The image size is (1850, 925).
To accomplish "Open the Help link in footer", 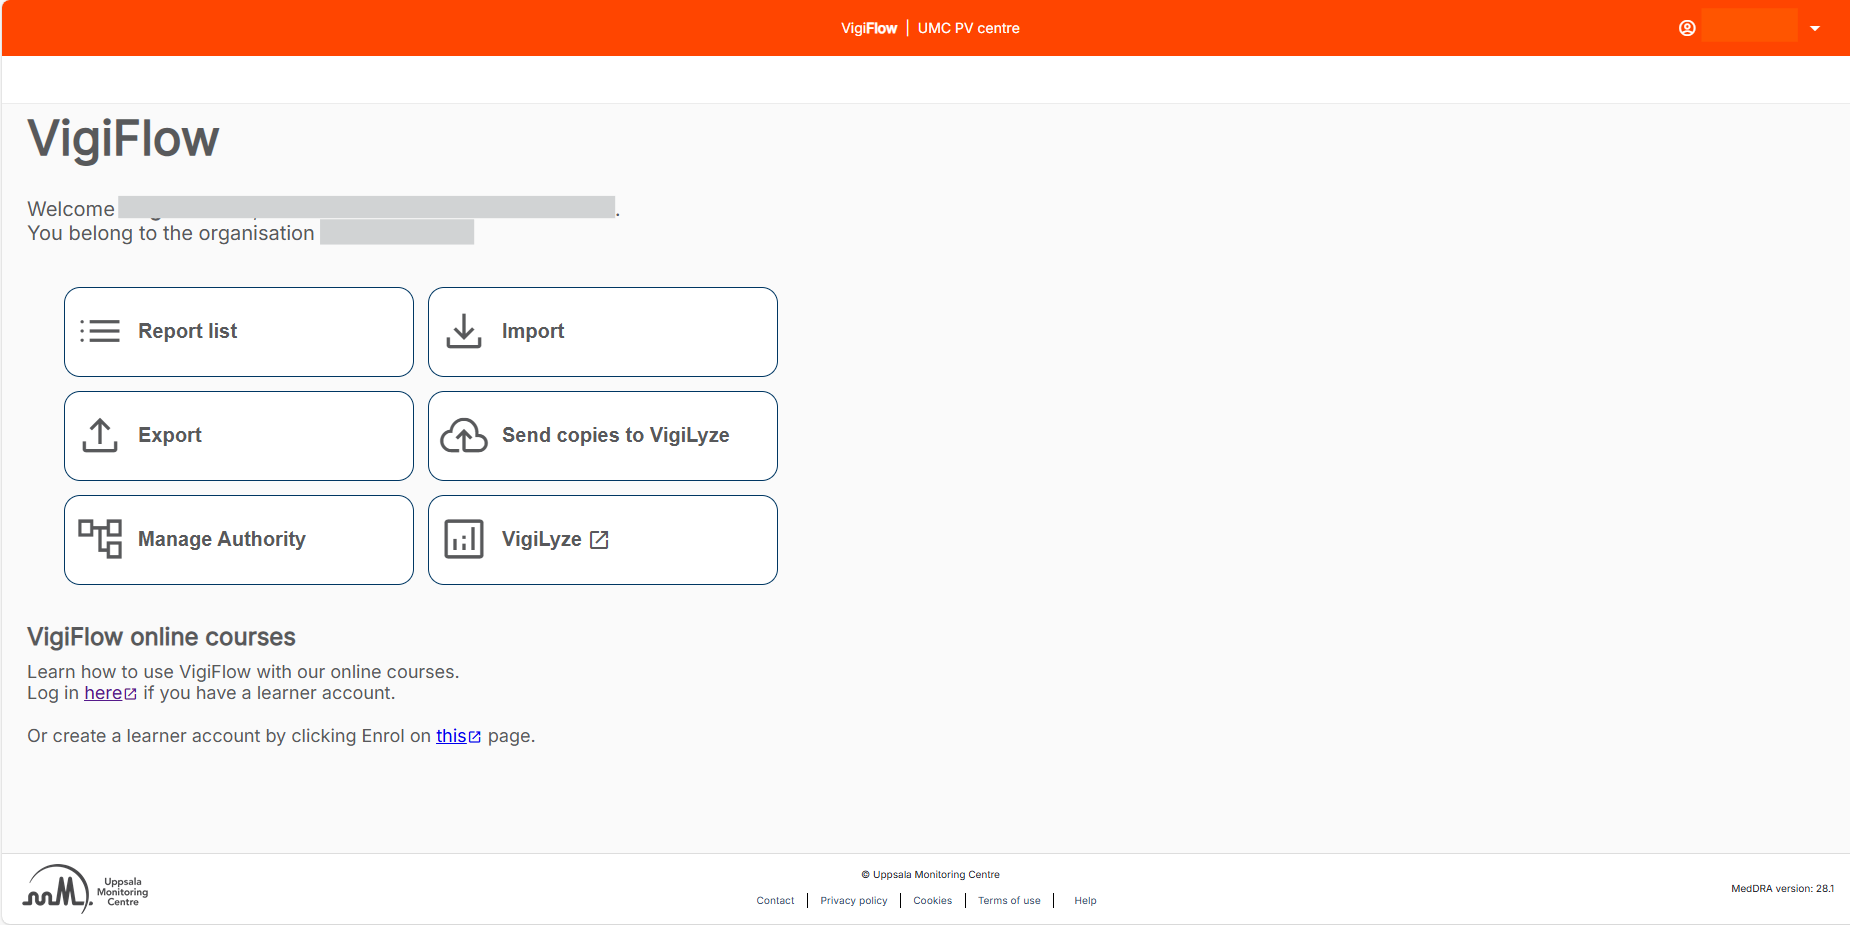I will click(1085, 901).
